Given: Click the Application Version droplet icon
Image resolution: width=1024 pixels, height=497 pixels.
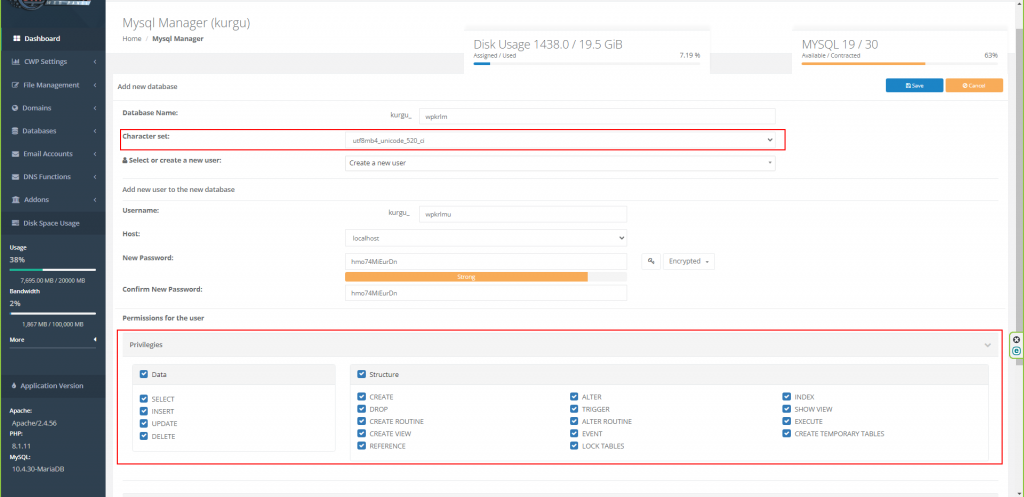Looking at the screenshot, I should tap(14, 386).
